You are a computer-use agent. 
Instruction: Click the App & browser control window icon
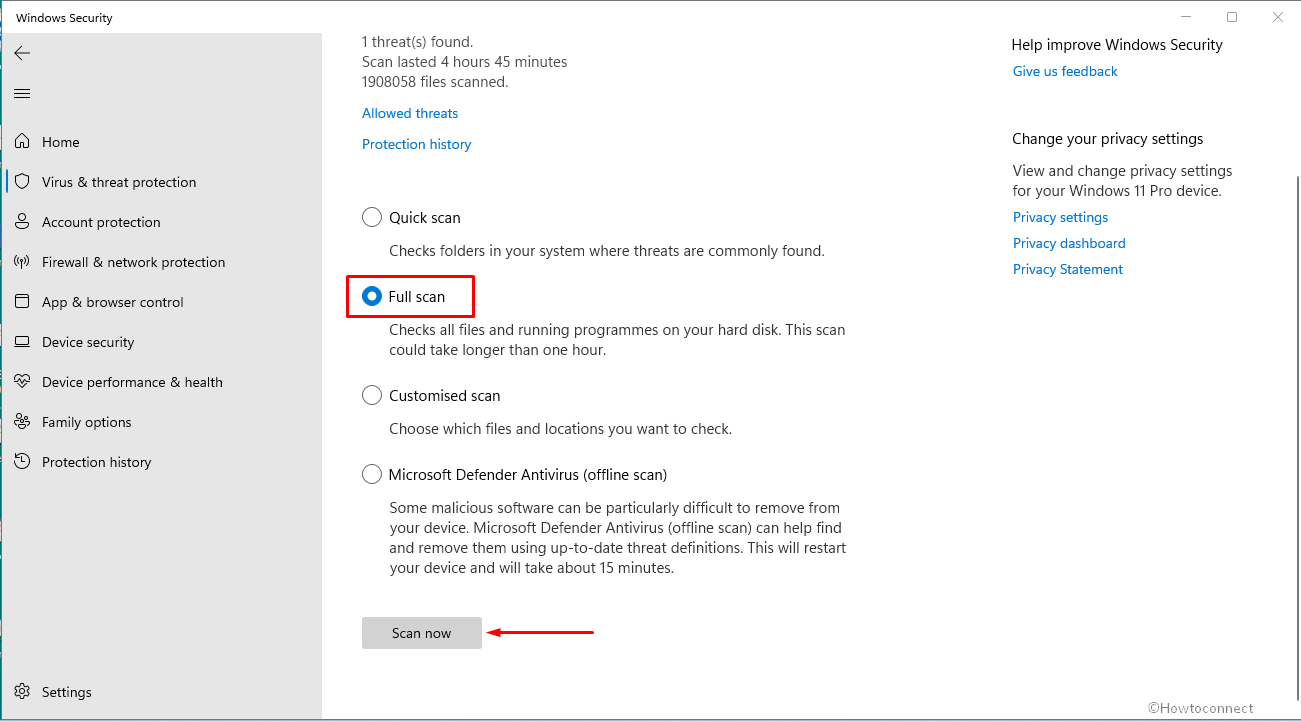[22, 302]
